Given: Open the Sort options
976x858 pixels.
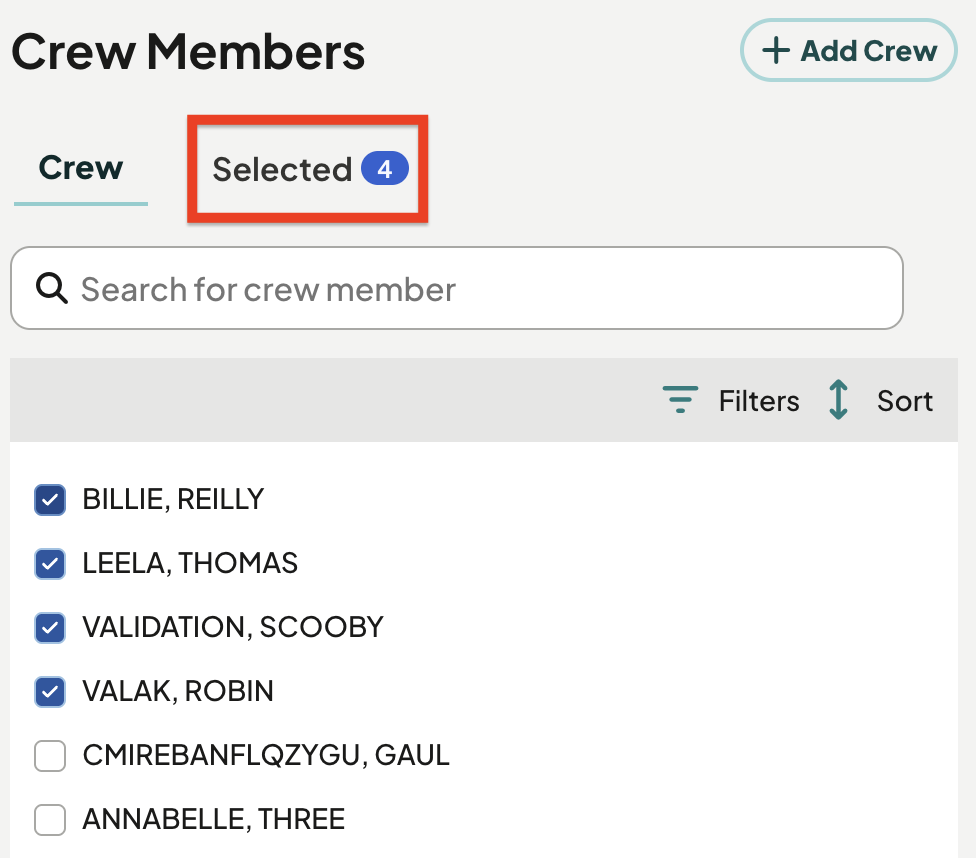Looking at the screenshot, I should (x=880, y=400).
